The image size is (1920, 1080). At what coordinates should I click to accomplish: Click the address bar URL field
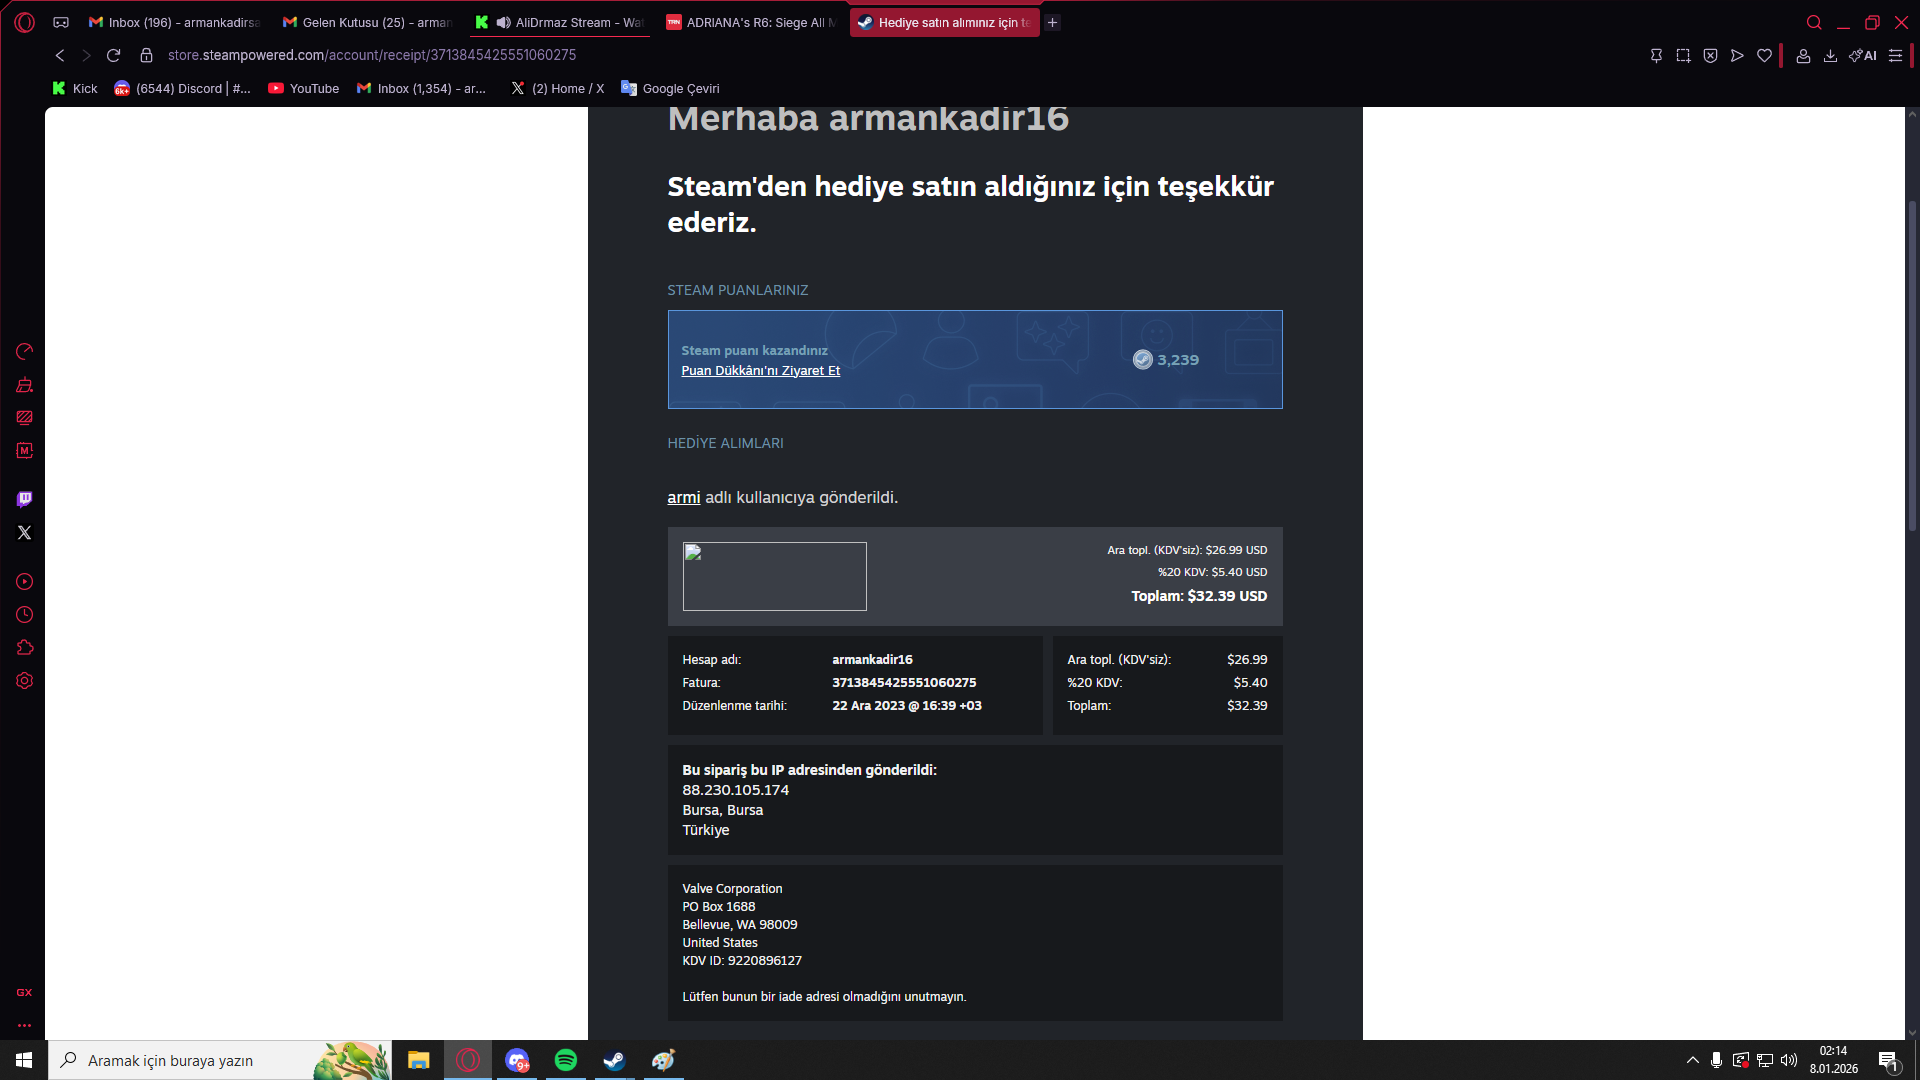coord(372,56)
